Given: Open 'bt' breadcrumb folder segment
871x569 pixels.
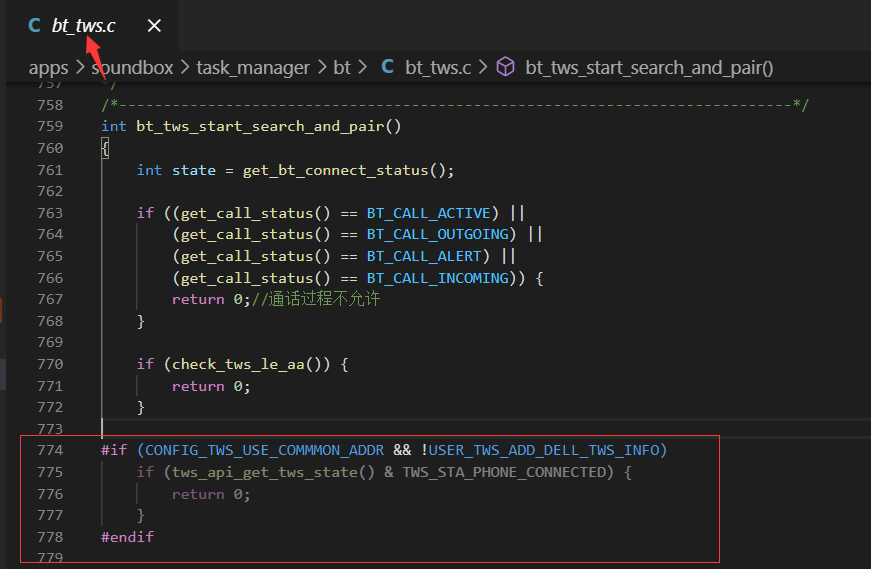Looking at the screenshot, I should pyautogui.click(x=342, y=68).
